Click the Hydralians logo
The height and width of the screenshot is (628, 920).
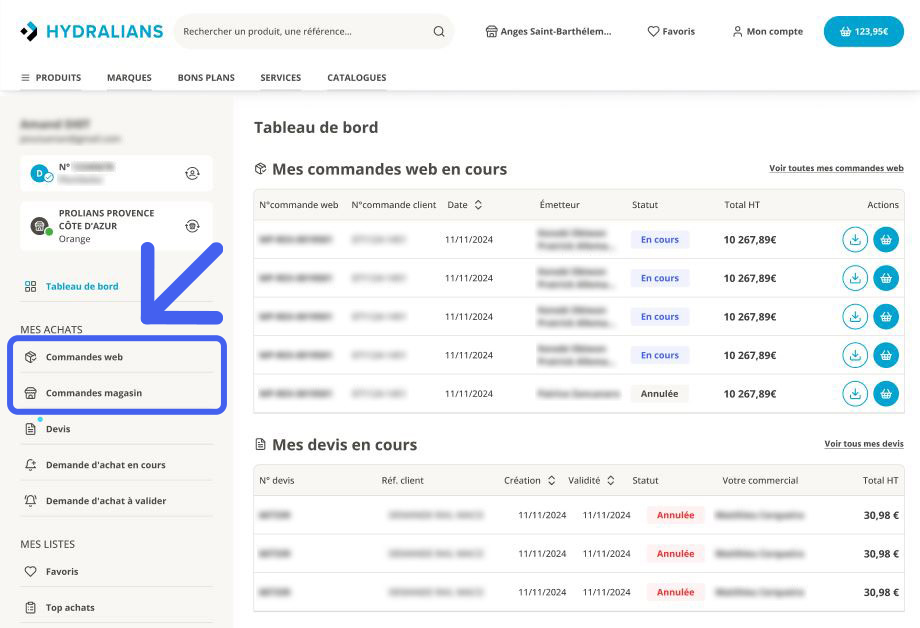coord(91,31)
